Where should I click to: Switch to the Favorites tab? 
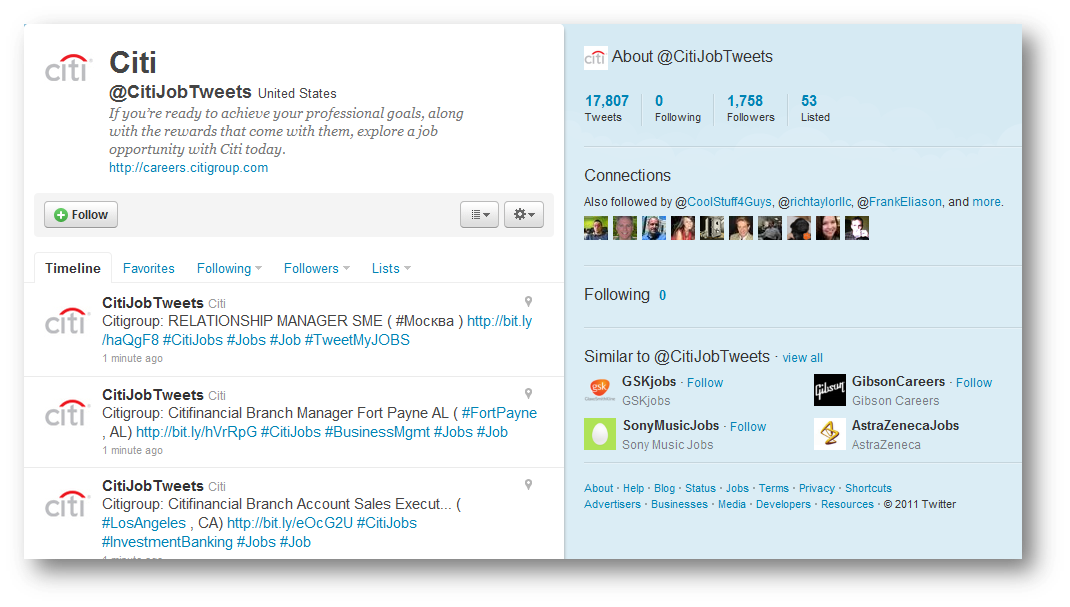tap(148, 268)
